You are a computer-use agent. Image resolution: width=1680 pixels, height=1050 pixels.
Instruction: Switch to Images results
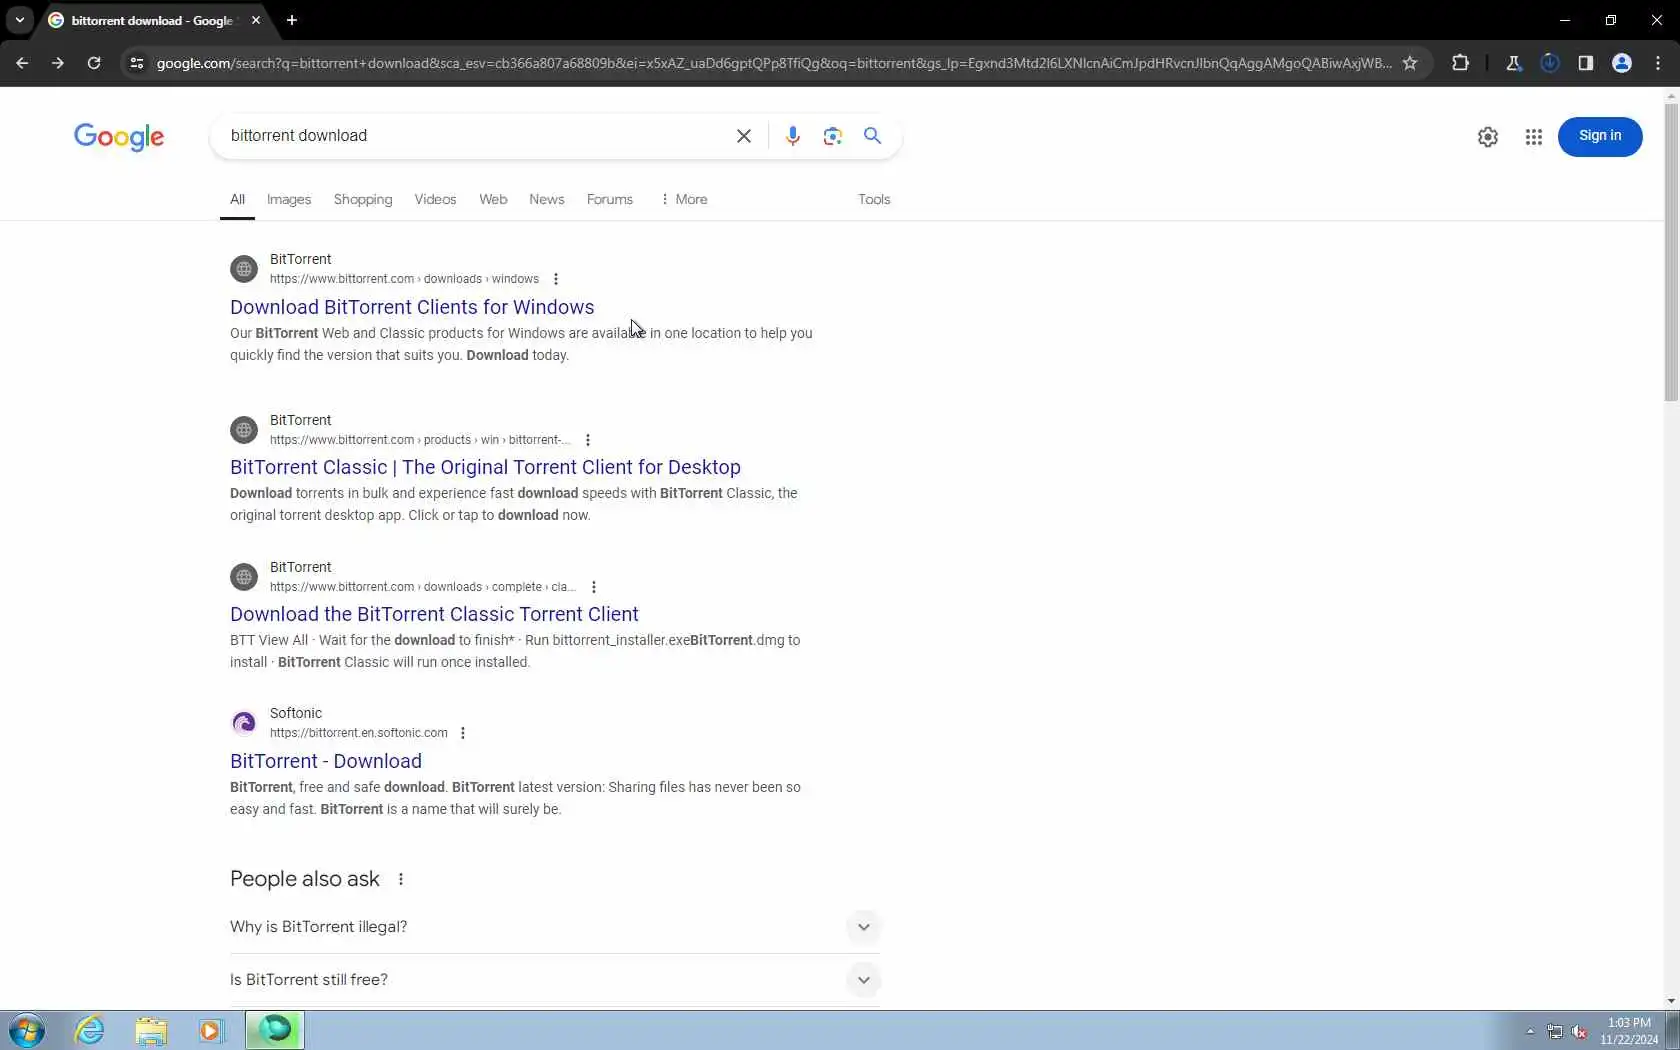coord(289,200)
